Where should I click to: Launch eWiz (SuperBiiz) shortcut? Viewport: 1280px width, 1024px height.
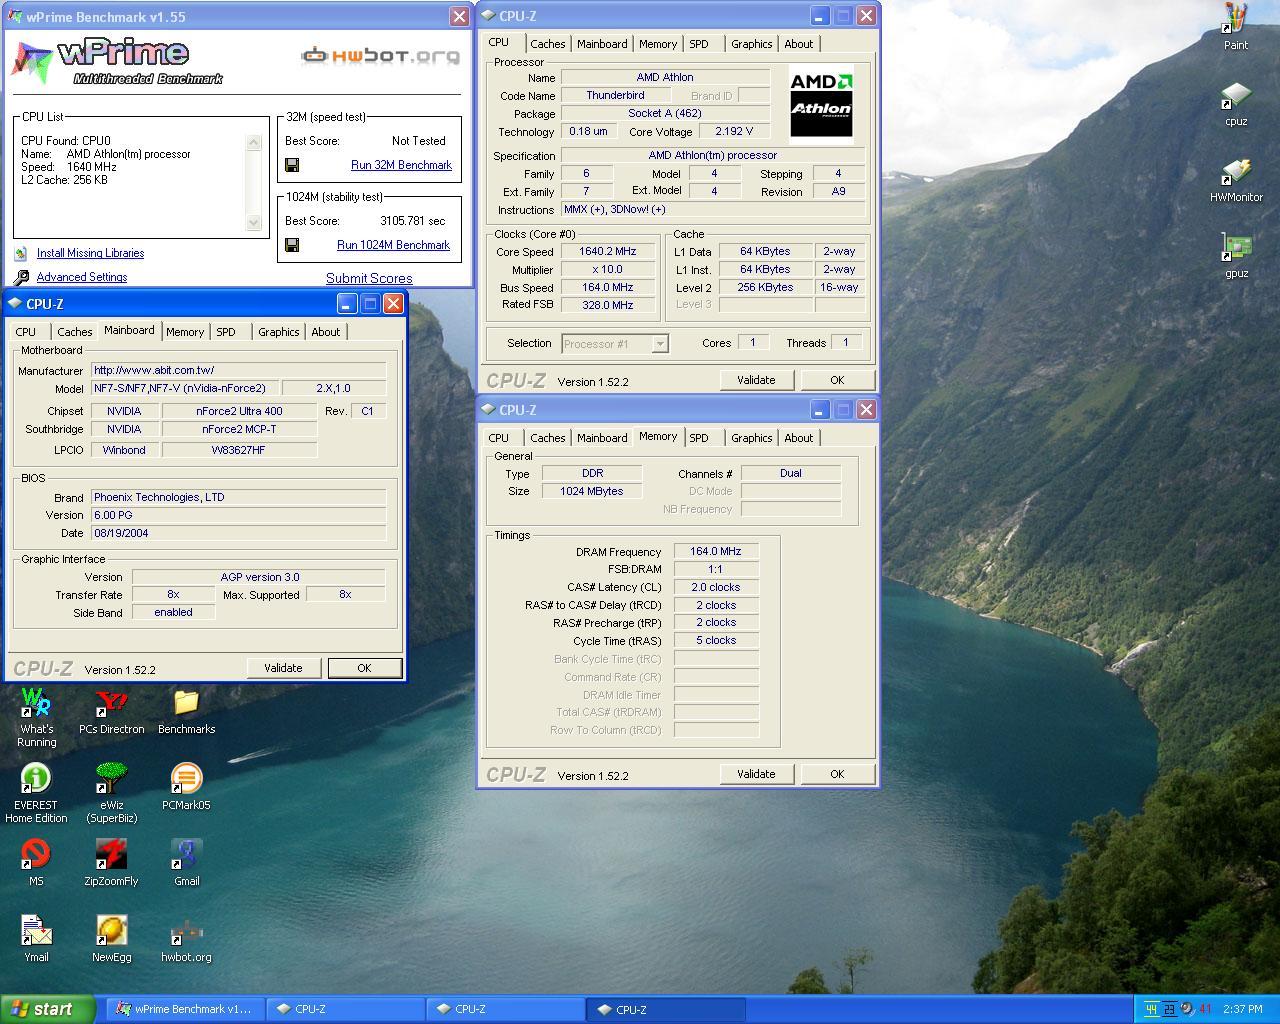[111, 792]
